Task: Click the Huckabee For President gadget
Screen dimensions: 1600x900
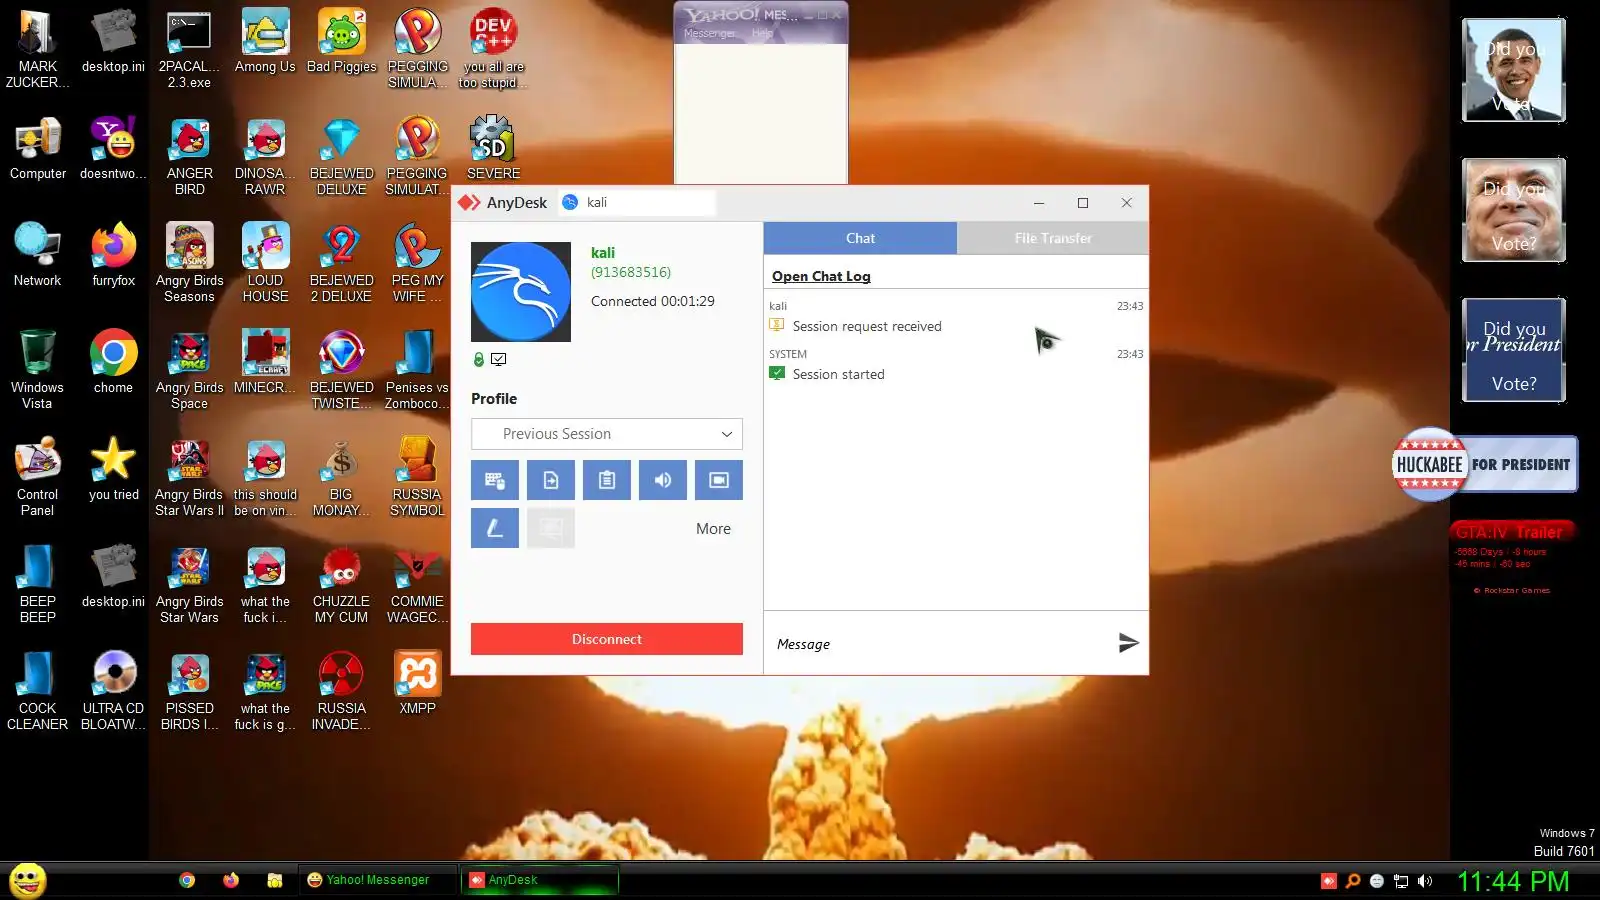Action: pyautogui.click(x=1485, y=464)
